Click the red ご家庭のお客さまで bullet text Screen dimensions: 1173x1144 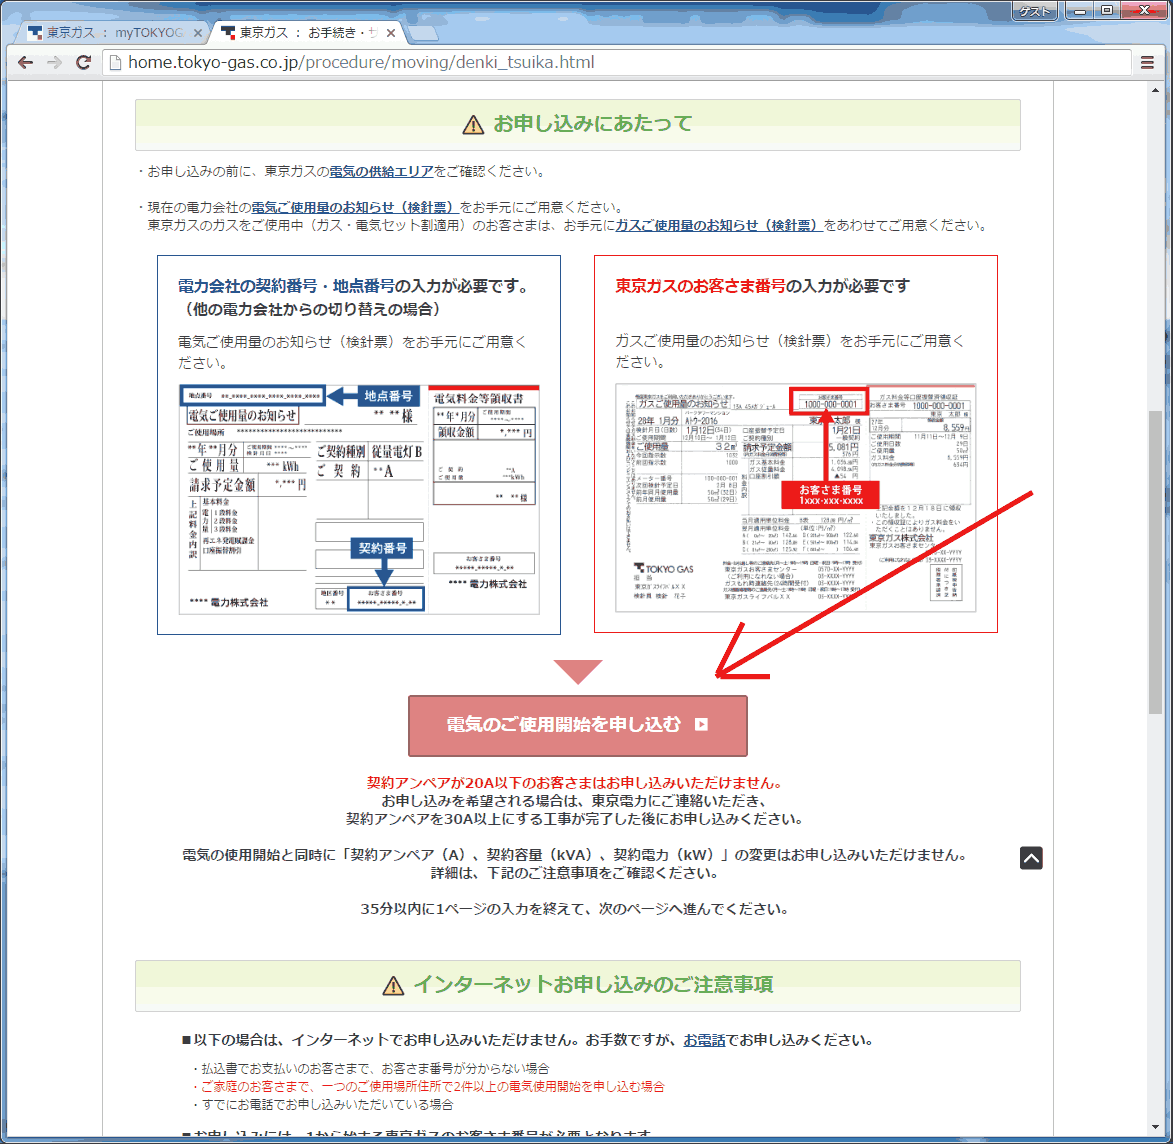pyautogui.click(x=428, y=1086)
